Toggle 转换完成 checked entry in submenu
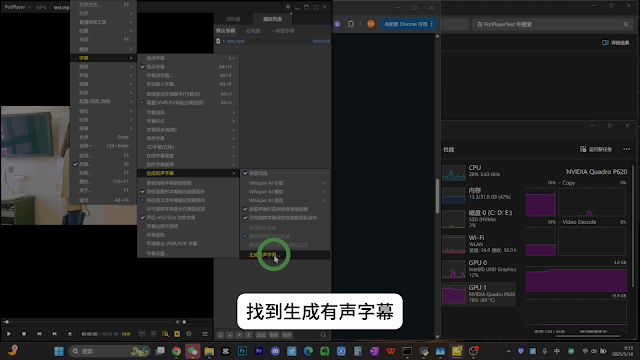Image resolution: width=640 pixels, height=360 pixels. [285, 173]
